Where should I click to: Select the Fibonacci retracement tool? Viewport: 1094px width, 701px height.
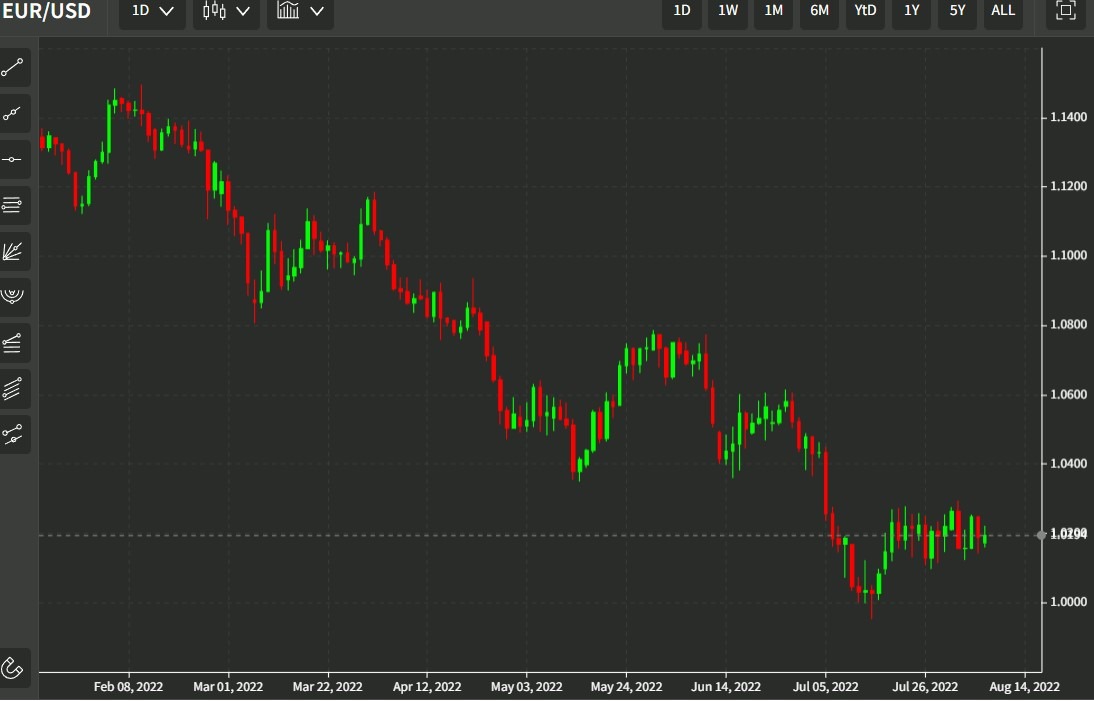13,342
